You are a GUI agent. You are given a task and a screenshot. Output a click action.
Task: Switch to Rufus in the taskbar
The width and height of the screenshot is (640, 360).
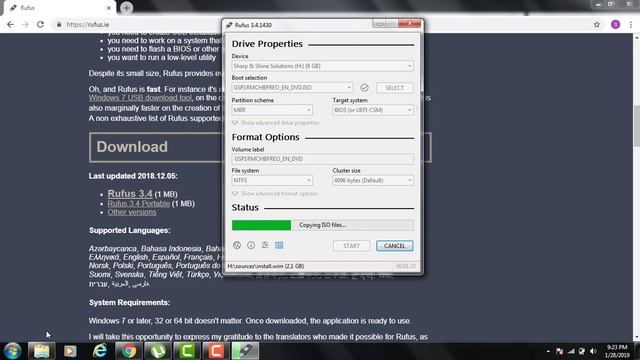[x=245, y=351]
